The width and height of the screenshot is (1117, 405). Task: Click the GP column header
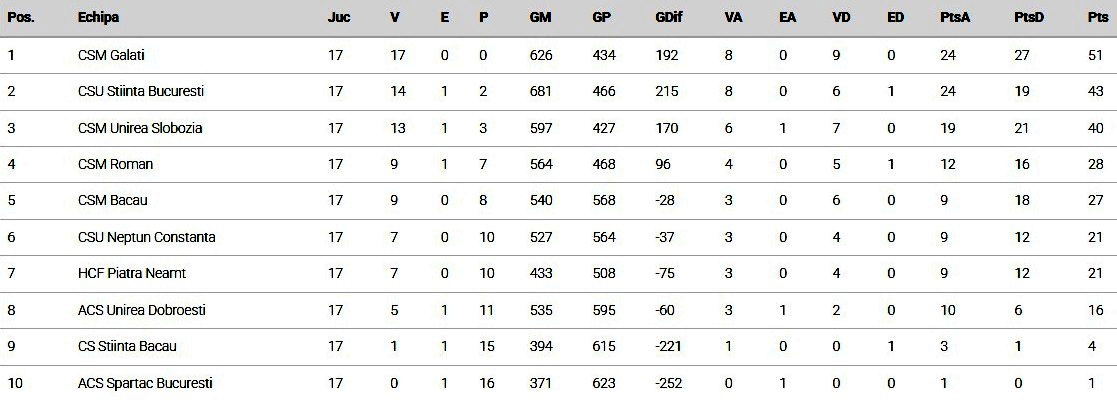(602, 18)
